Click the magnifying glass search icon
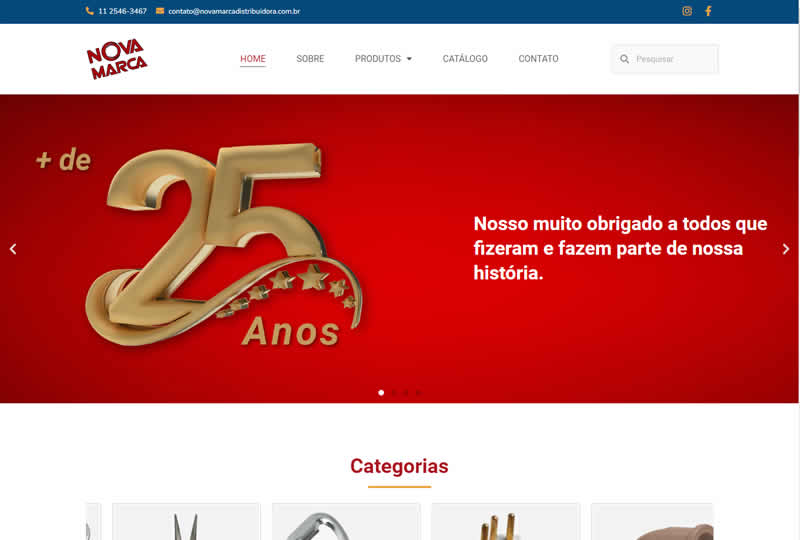This screenshot has height=540, width=800. (x=624, y=59)
